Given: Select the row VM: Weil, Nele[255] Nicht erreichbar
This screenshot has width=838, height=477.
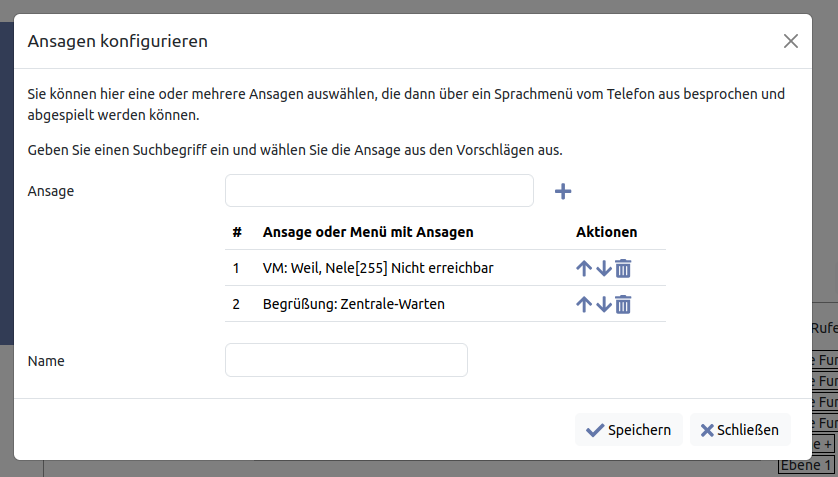Looking at the screenshot, I should click(377, 268).
